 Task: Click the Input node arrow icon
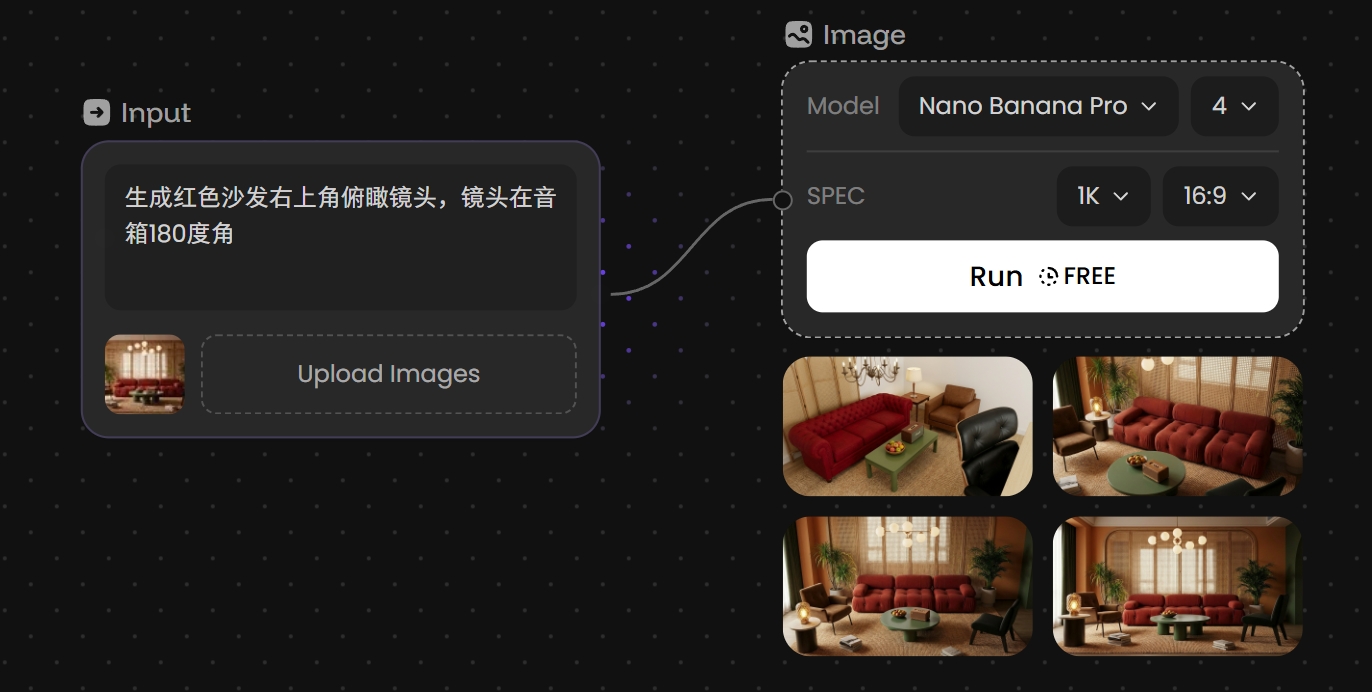pyautogui.click(x=96, y=113)
